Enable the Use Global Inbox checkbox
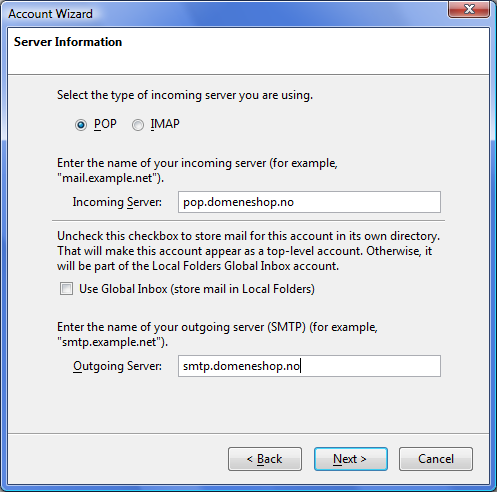 coord(66,289)
